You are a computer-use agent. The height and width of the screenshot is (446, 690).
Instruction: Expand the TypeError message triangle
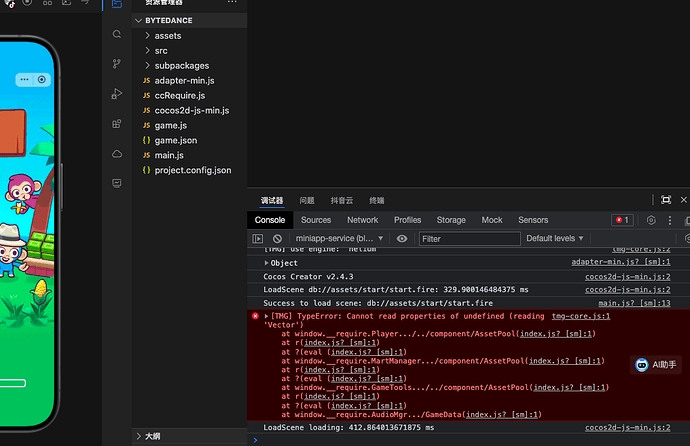tap(266, 316)
